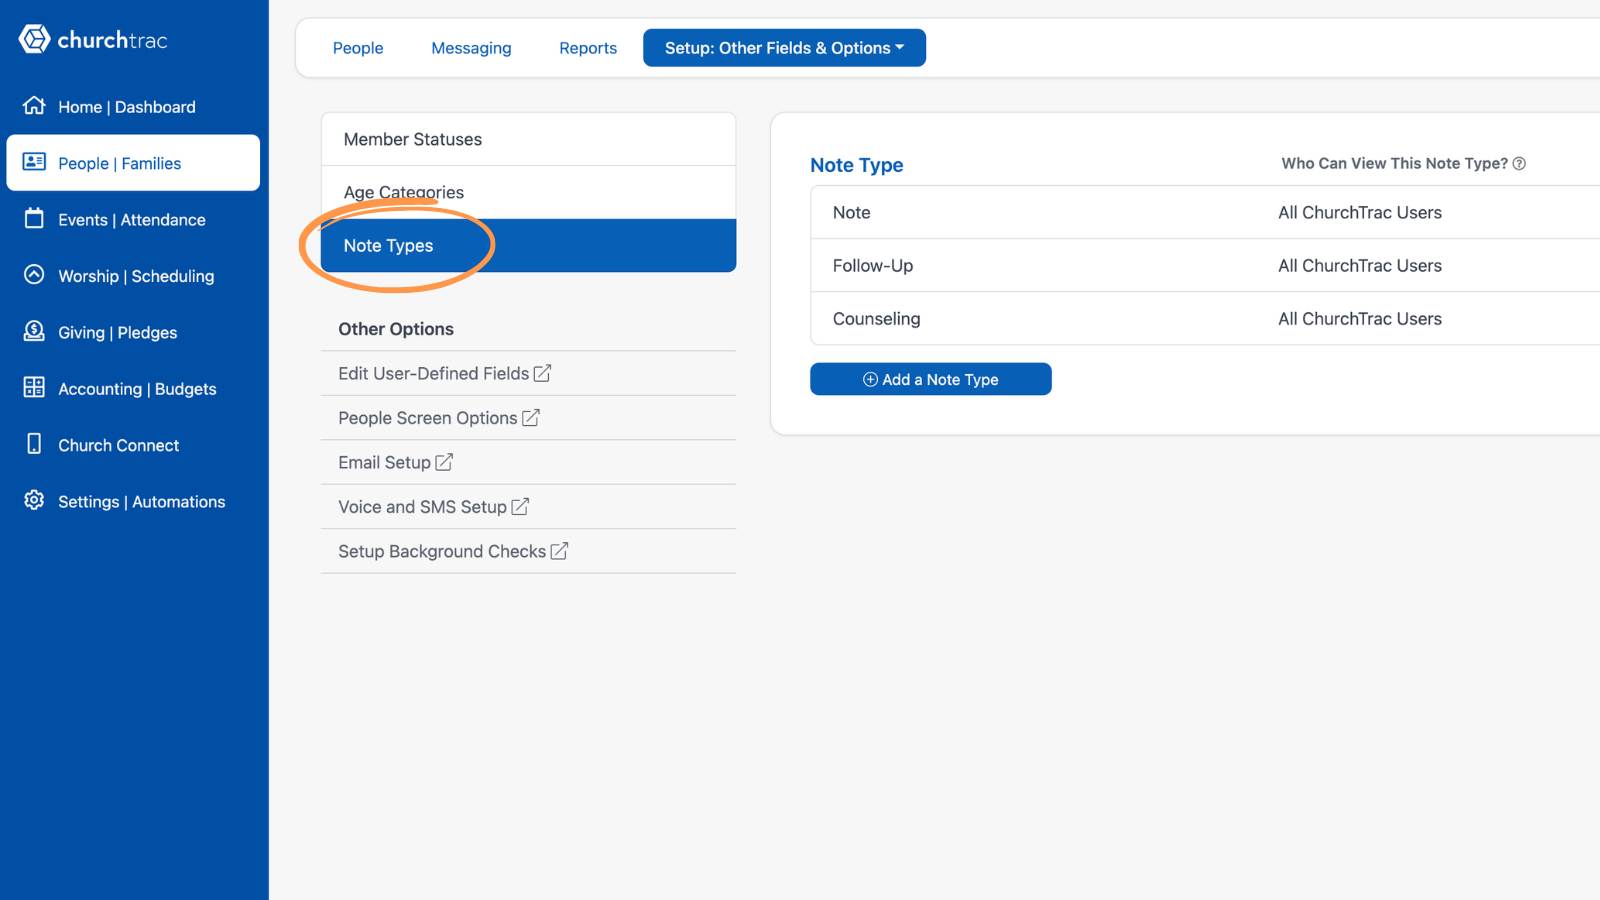1600x900 pixels.
Task: Click the churchtrac wordmark text
Action: coord(112,40)
